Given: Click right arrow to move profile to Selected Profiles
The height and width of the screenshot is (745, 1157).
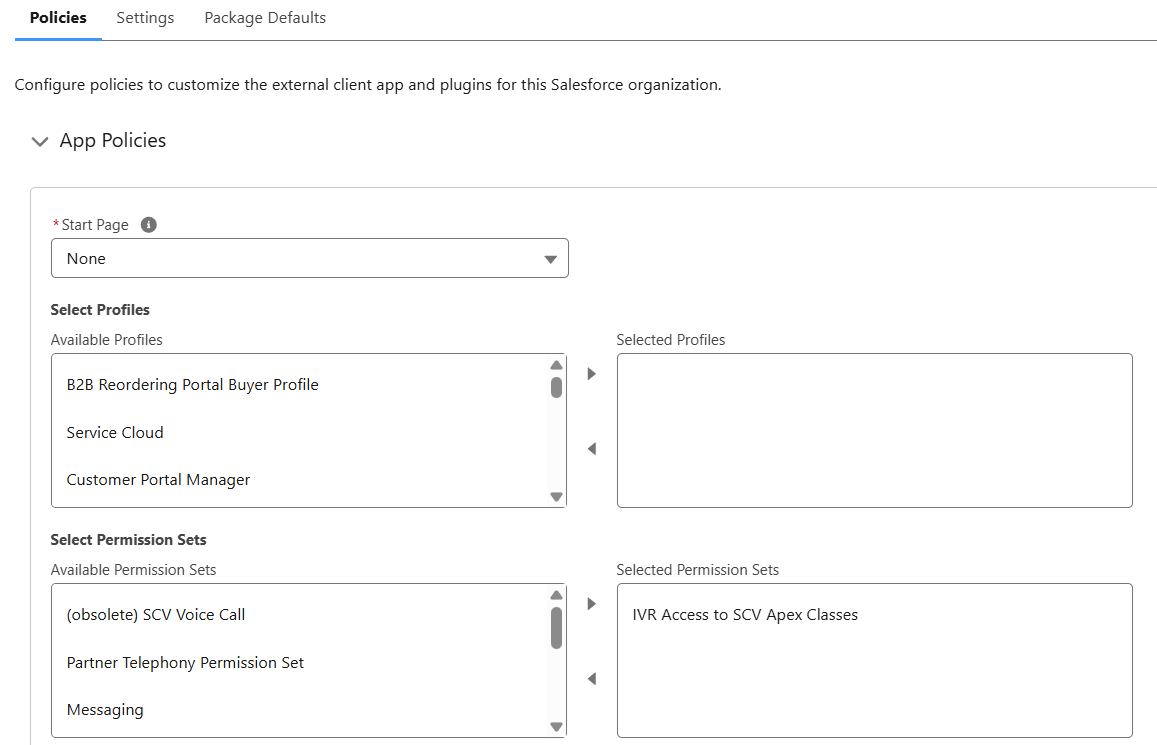Looking at the screenshot, I should (591, 372).
